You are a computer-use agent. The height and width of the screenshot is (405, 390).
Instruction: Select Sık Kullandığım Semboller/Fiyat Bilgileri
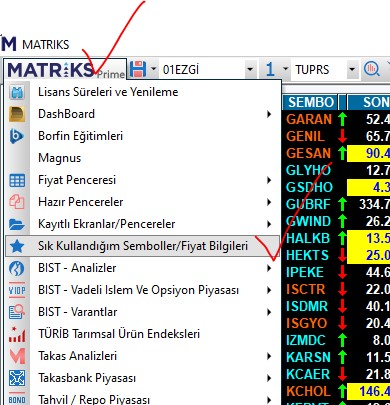pyautogui.click(x=143, y=246)
